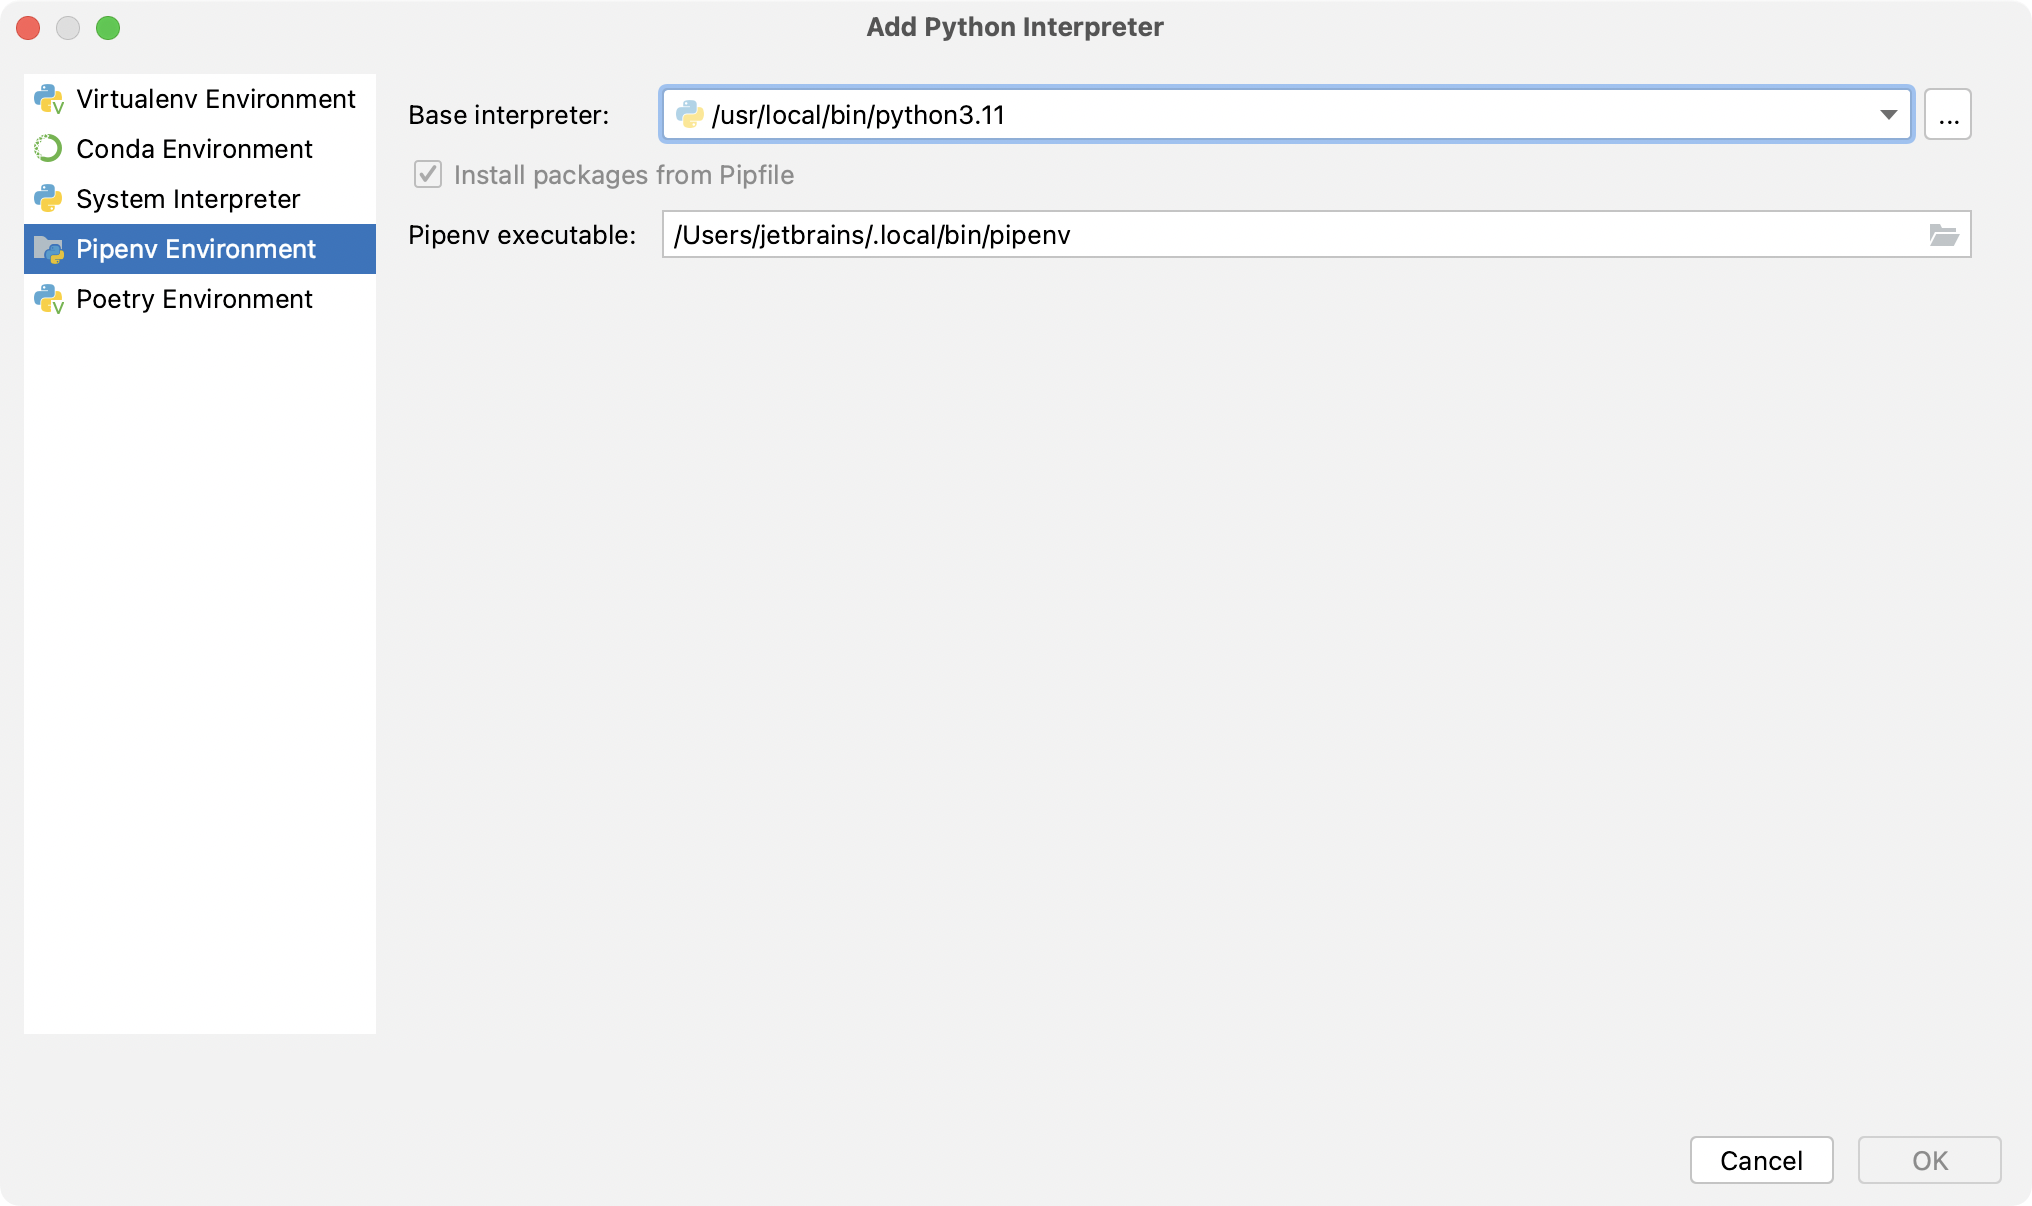Select the Conda Environment option in sidebar
The image size is (2032, 1206).
click(194, 148)
